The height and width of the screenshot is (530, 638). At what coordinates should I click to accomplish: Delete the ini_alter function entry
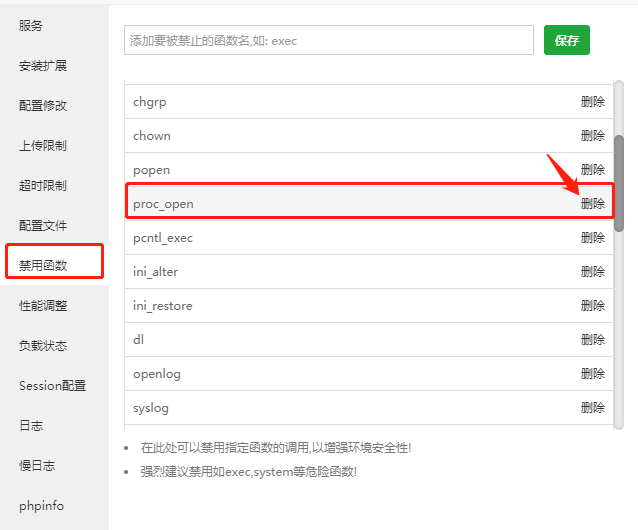point(592,271)
